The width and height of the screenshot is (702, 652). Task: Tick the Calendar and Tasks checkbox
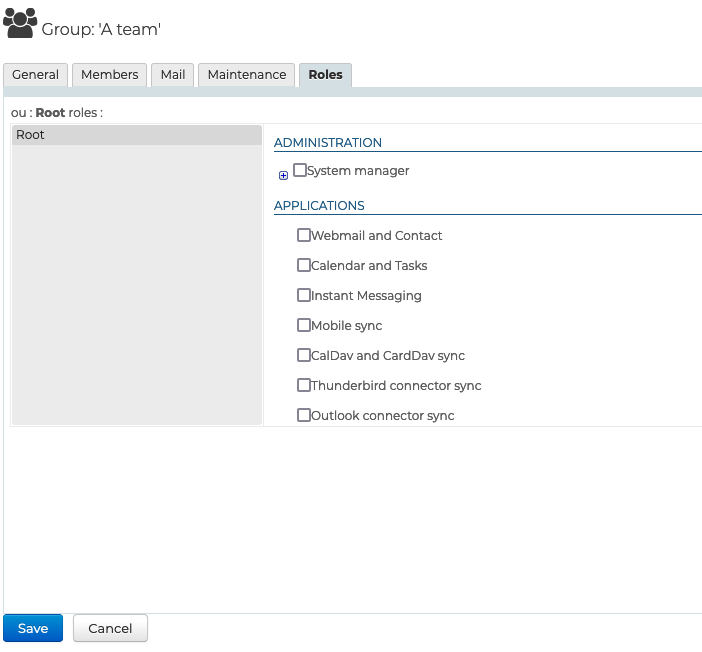click(304, 266)
